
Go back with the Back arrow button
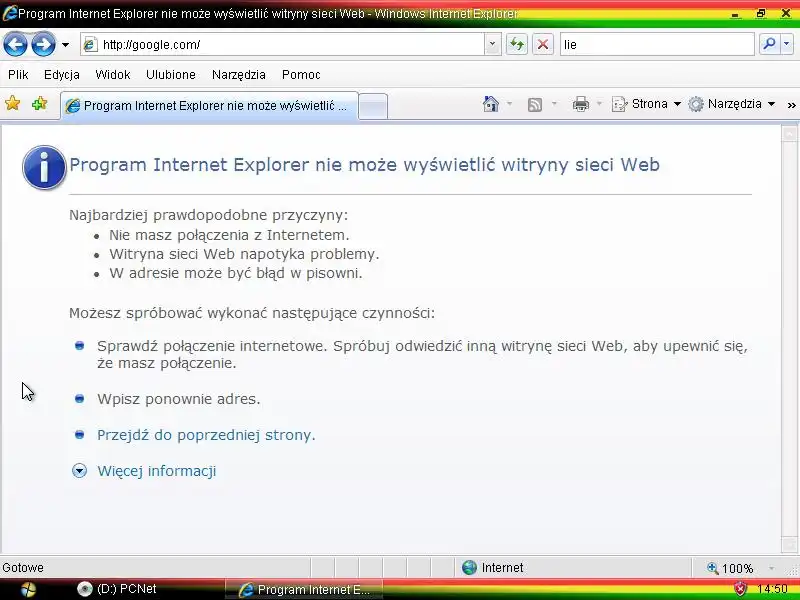click(15, 44)
